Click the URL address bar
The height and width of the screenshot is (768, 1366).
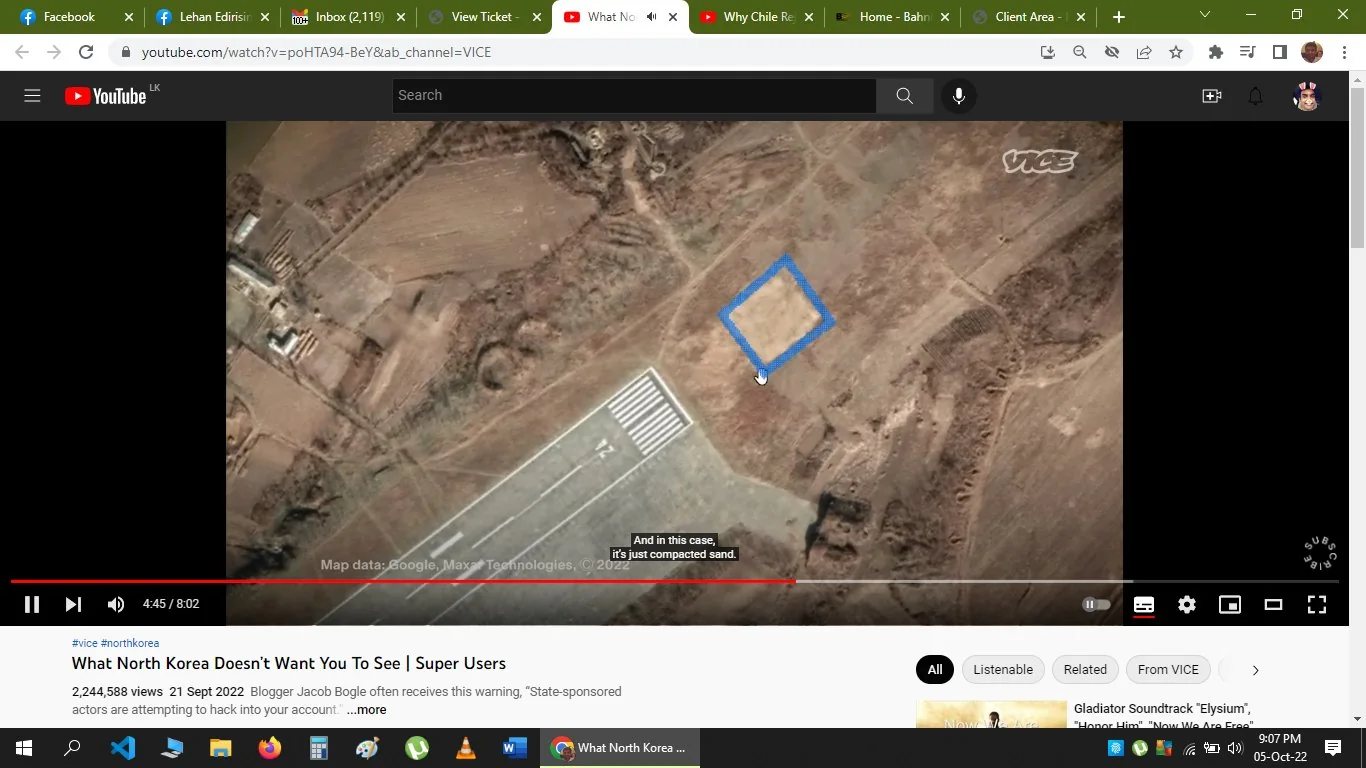(x=580, y=52)
